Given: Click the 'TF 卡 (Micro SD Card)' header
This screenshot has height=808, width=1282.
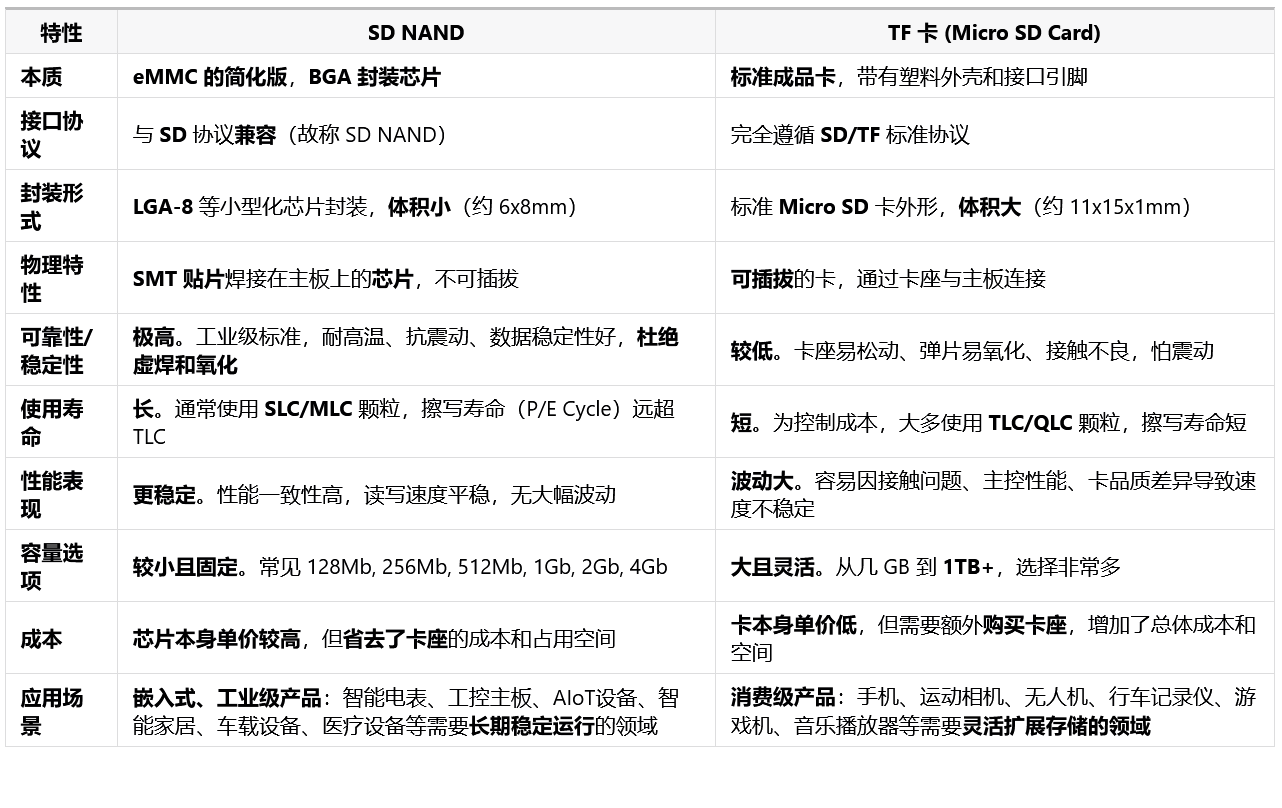Looking at the screenshot, I should coord(994,32).
